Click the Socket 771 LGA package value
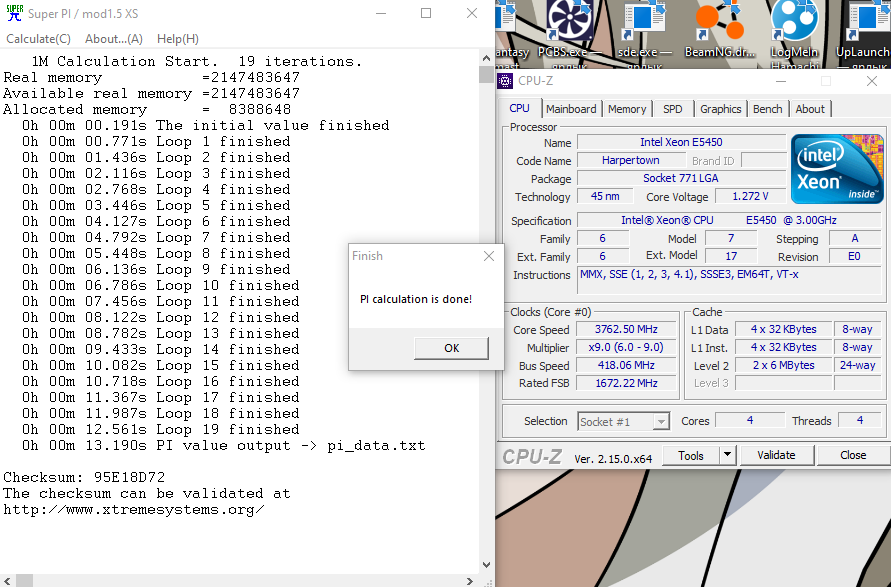The width and height of the screenshot is (891, 587). tap(681, 178)
